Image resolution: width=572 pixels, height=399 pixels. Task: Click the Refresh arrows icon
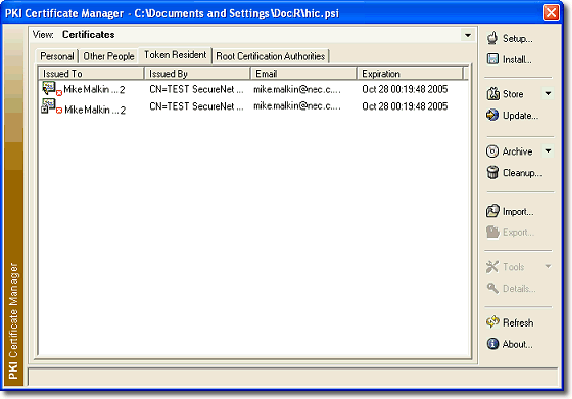(x=492, y=322)
